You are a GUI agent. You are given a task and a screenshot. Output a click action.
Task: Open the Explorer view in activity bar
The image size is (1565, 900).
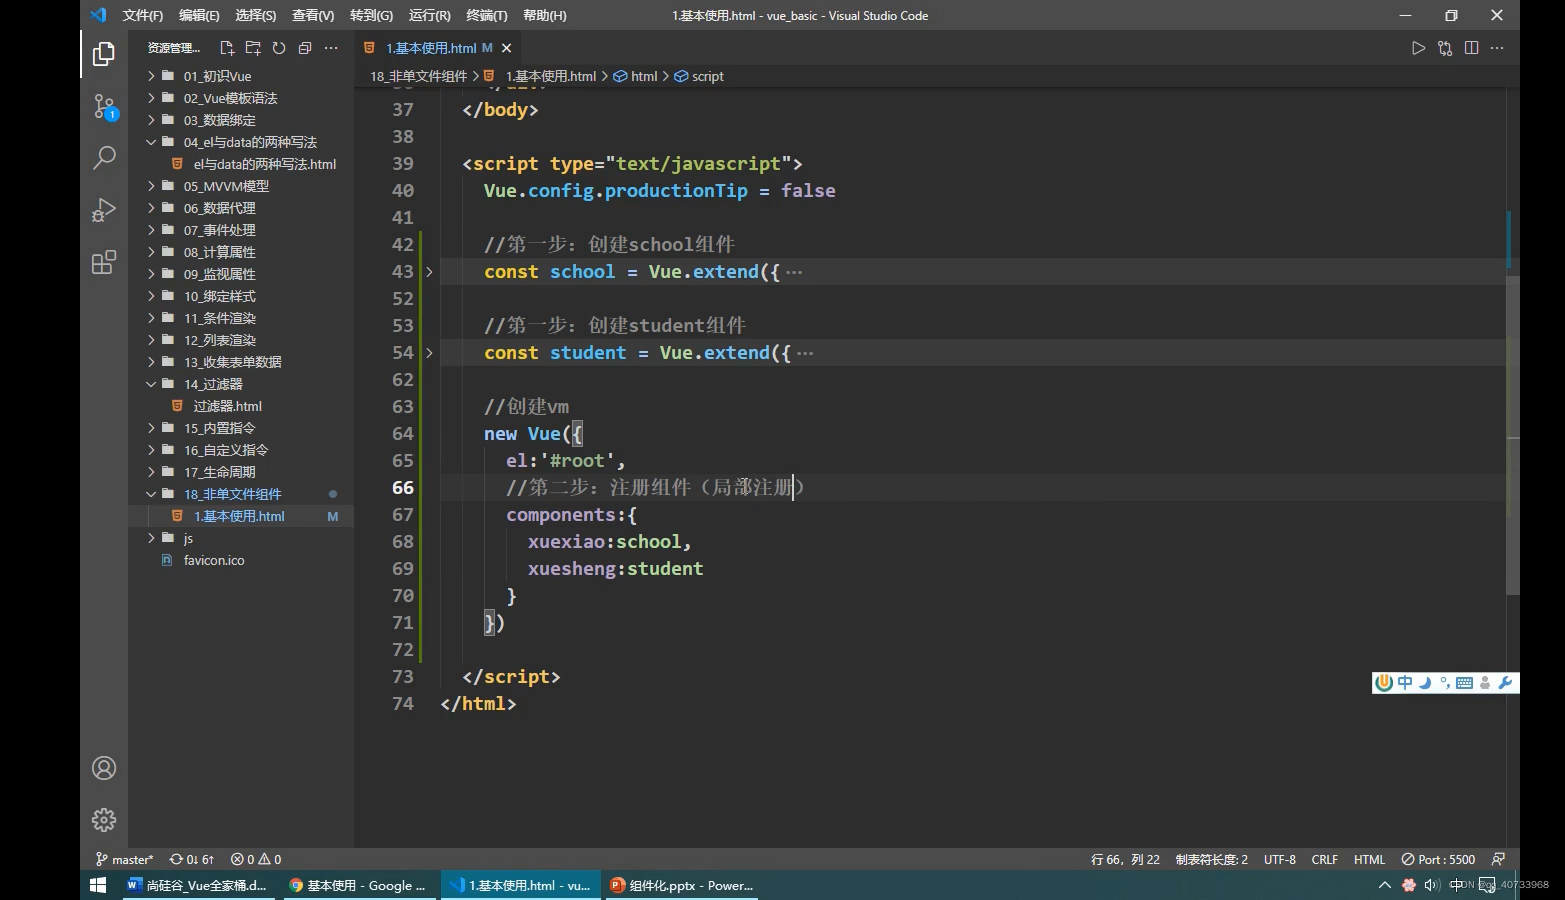click(104, 53)
